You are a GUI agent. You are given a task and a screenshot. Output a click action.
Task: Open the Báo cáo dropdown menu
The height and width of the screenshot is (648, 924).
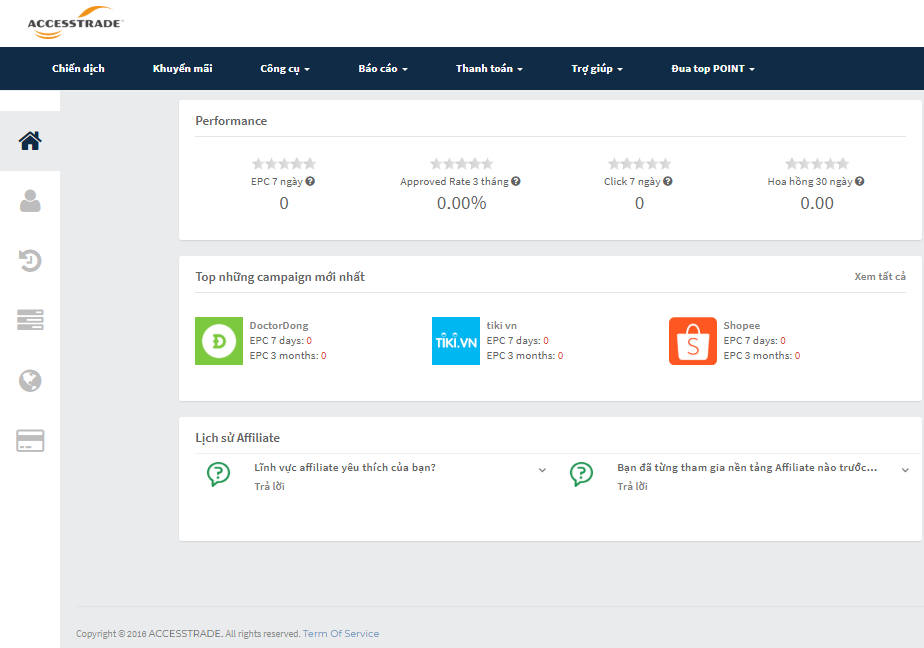click(383, 69)
